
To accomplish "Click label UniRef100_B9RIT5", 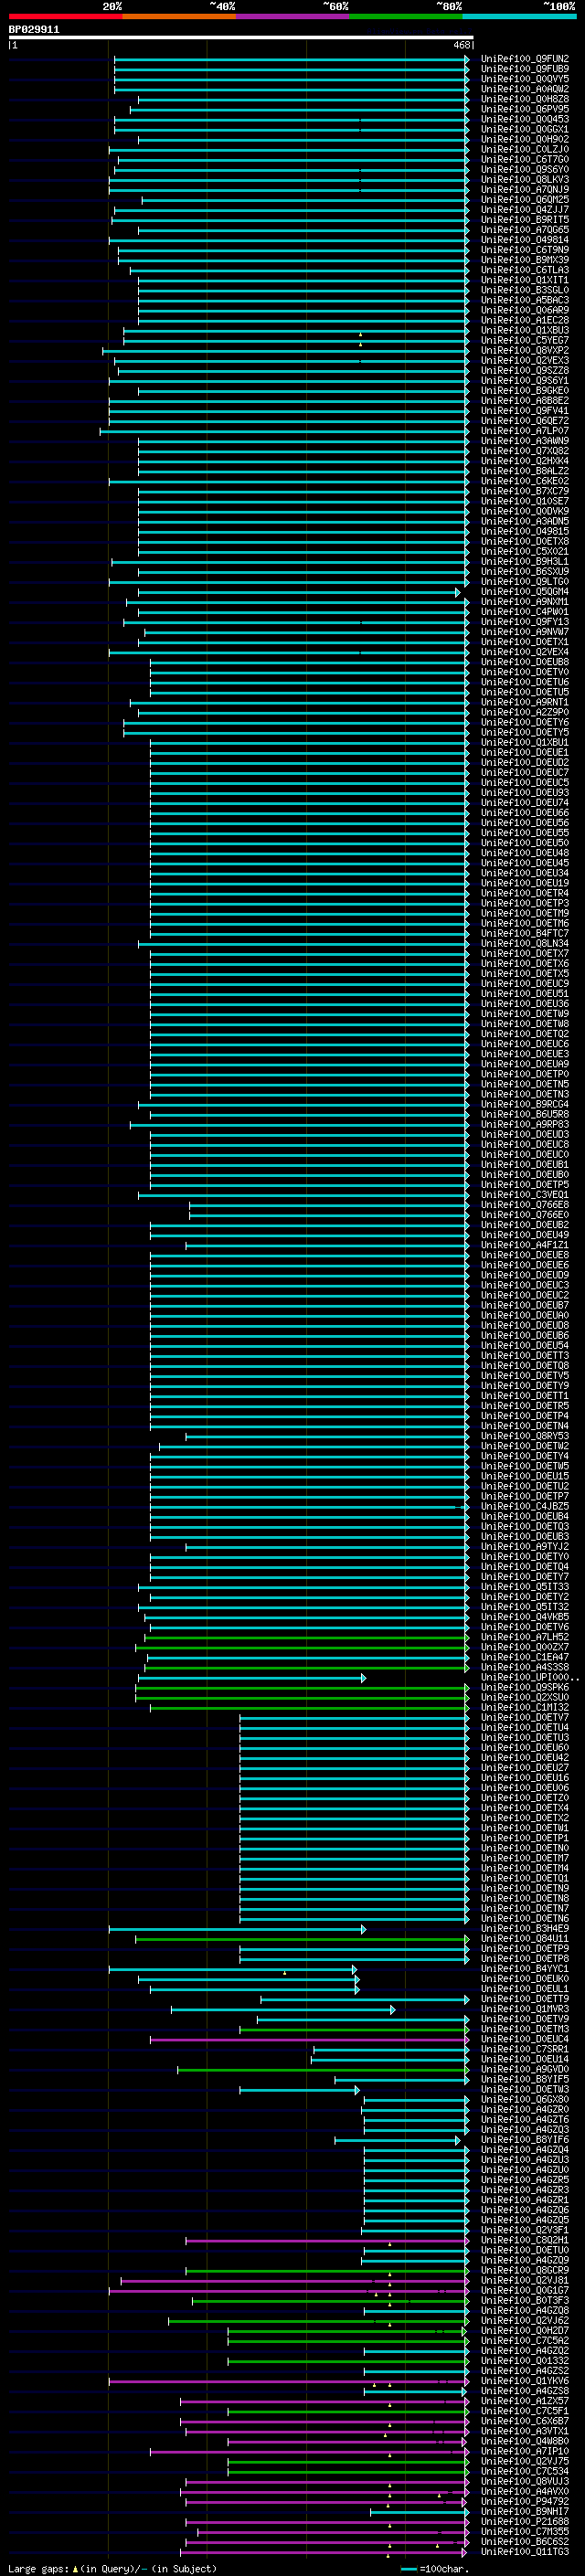I will click(x=525, y=220).
